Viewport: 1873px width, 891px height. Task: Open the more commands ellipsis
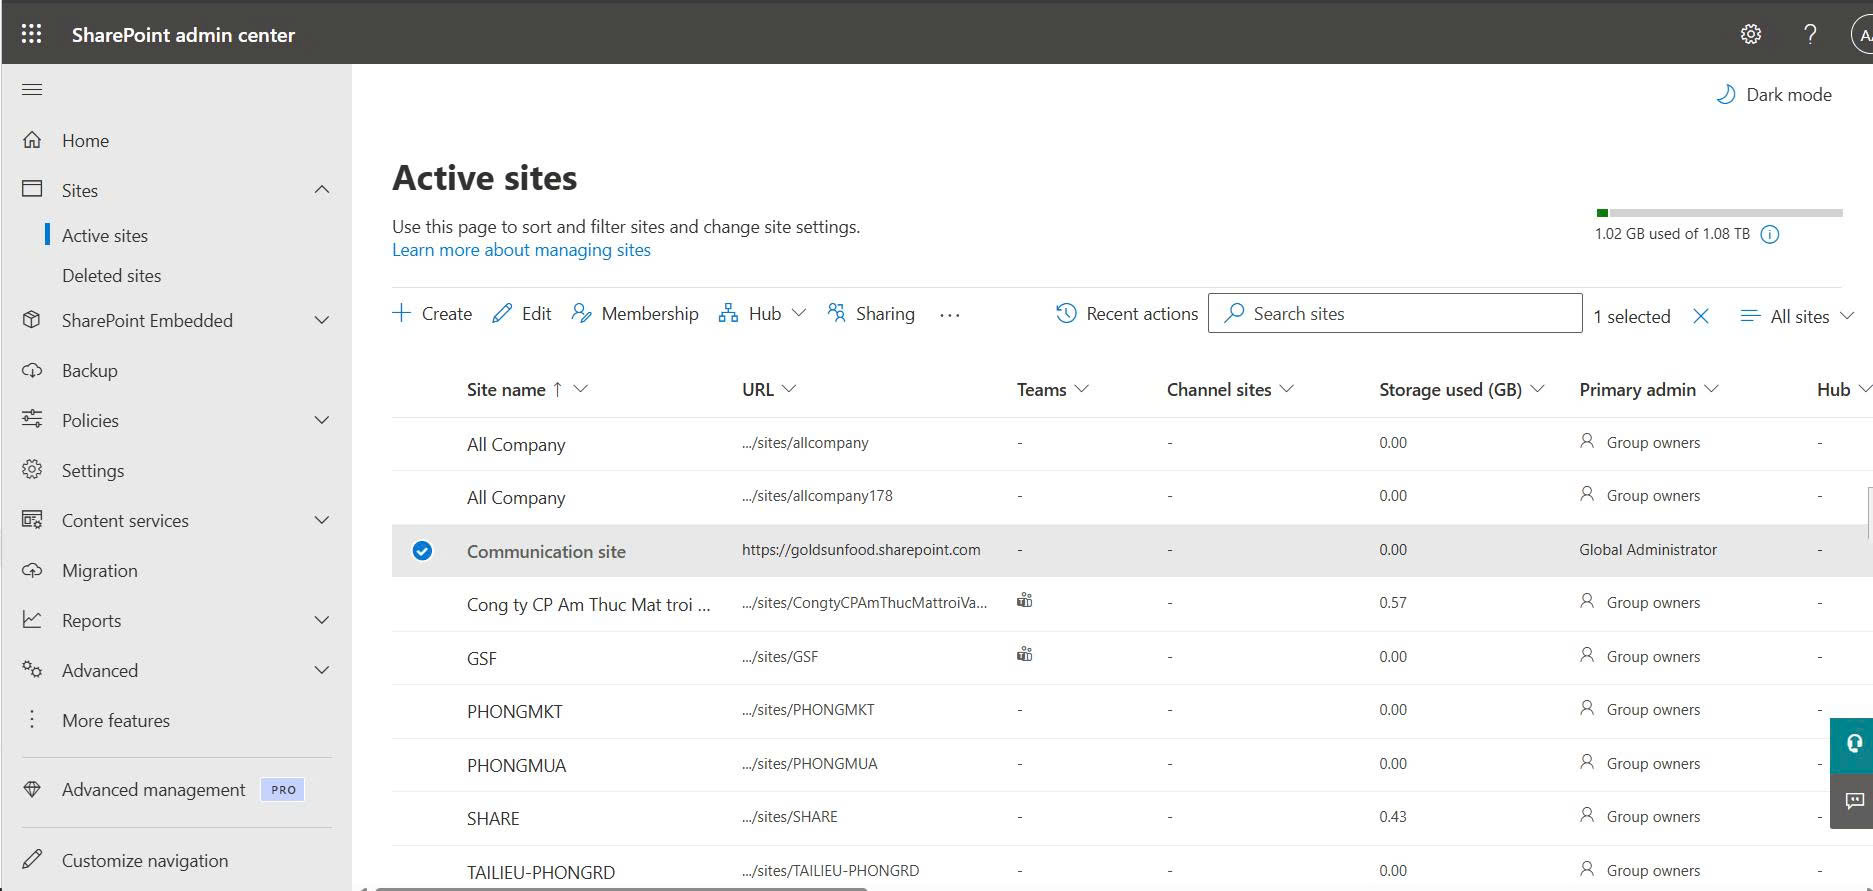point(950,315)
